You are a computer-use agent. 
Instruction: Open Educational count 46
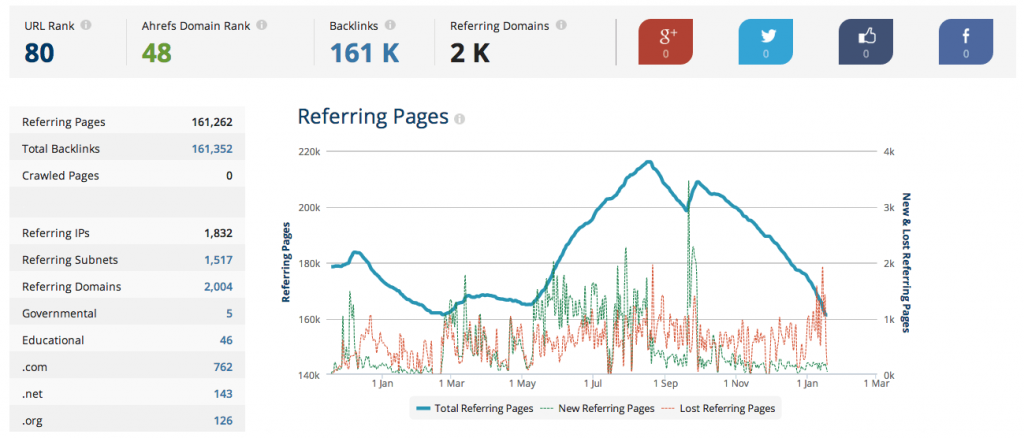[x=226, y=340]
